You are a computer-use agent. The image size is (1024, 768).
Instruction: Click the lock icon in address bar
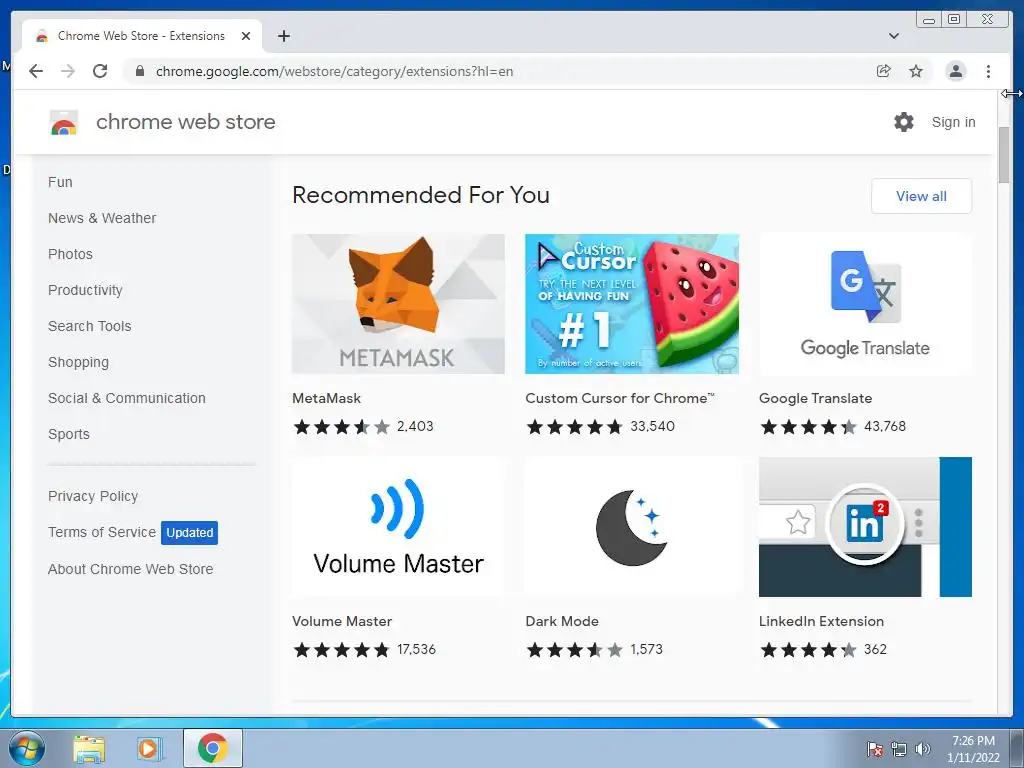pos(139,71)
